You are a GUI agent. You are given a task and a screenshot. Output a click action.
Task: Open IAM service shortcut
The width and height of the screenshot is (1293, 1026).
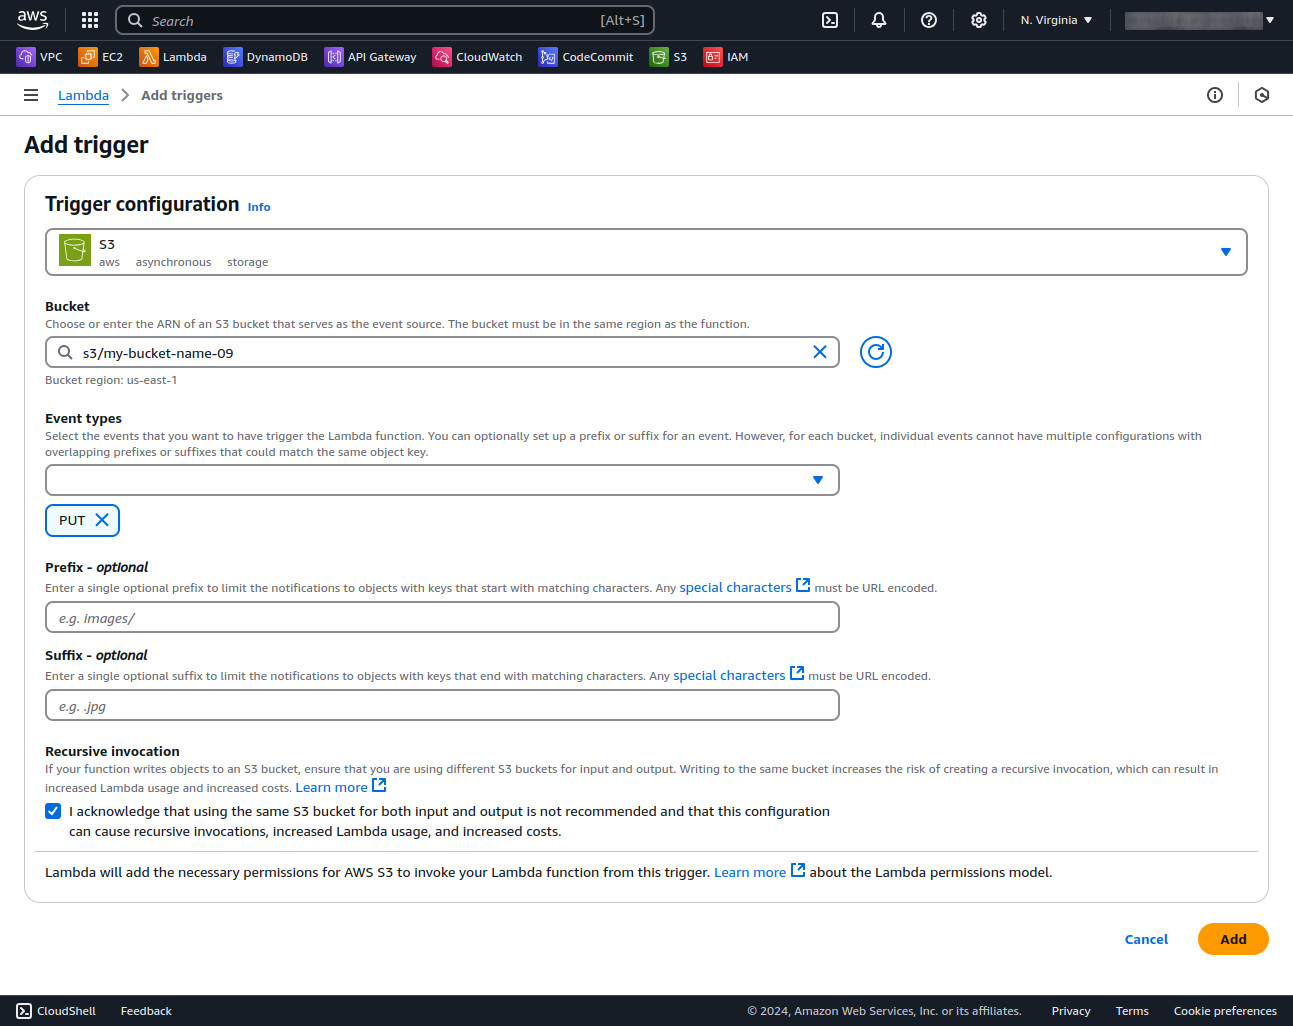click(x=726, y=57)
